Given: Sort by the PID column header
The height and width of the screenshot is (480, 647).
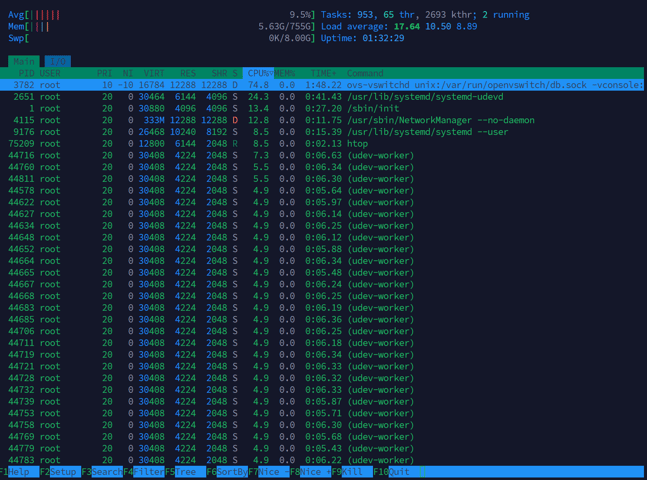Looking at the screenshot, I should pyautogui.click(x=26, y=73).
